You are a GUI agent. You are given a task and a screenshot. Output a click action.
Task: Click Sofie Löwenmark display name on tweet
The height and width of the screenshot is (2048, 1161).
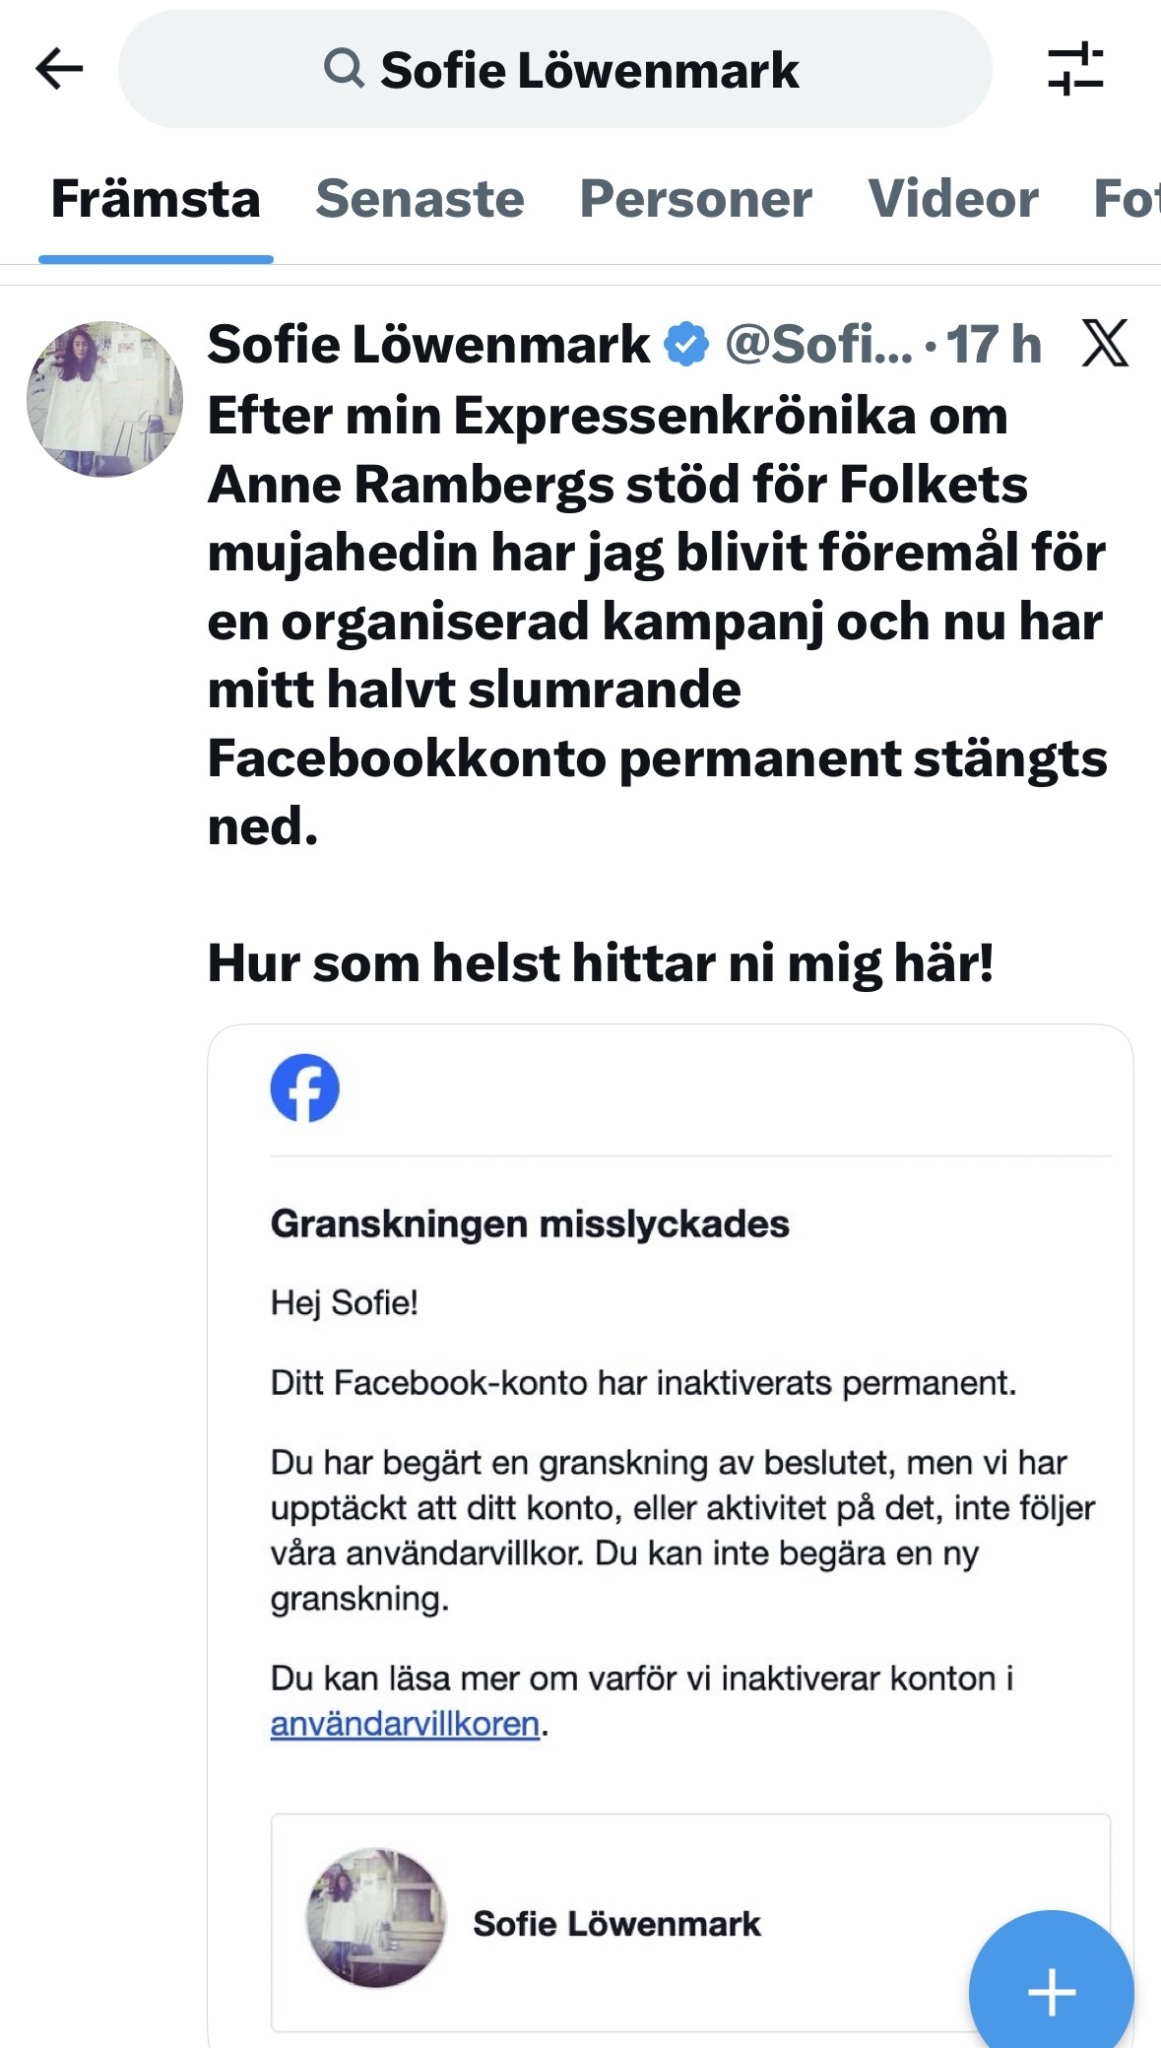pyautogui.click(x=429, y=345)
